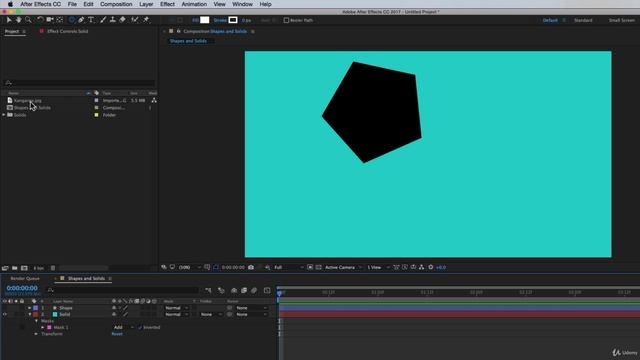Select the Small Screen workspace
640x360 pixels.
622,20
